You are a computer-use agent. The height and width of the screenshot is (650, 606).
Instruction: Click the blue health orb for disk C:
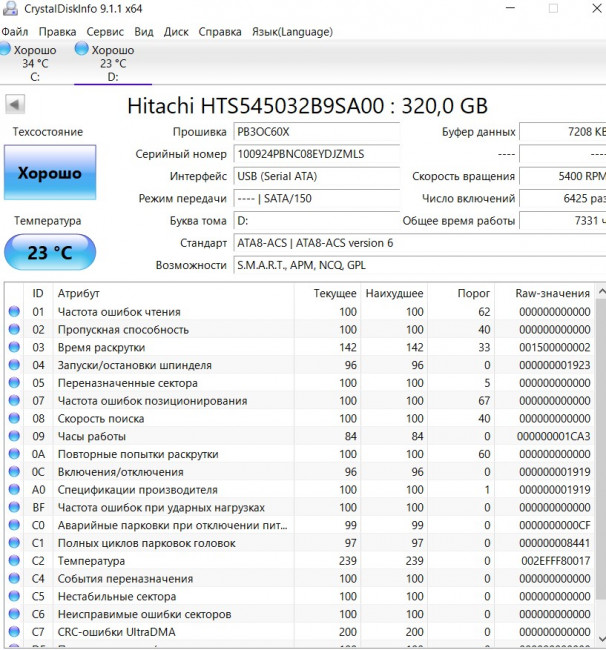tap(5, 49)
